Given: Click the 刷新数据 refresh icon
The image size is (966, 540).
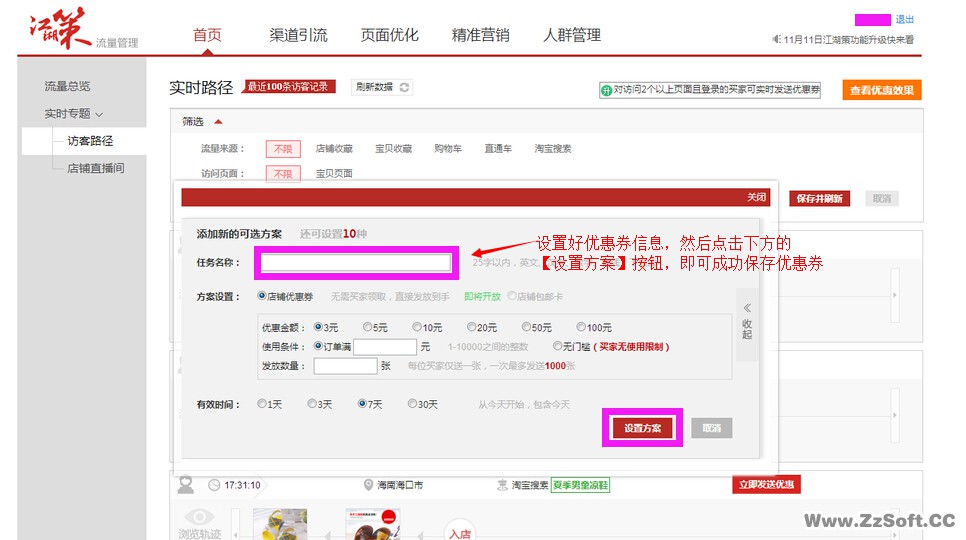Looking at the screenshot, I should [404, 87].
